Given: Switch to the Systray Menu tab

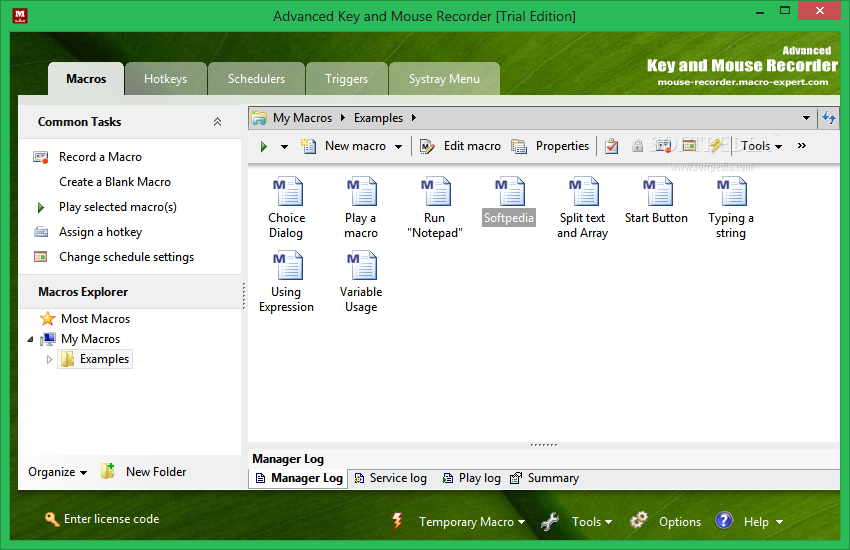Looking at the screenshot, I should click(x=444, y=79).
